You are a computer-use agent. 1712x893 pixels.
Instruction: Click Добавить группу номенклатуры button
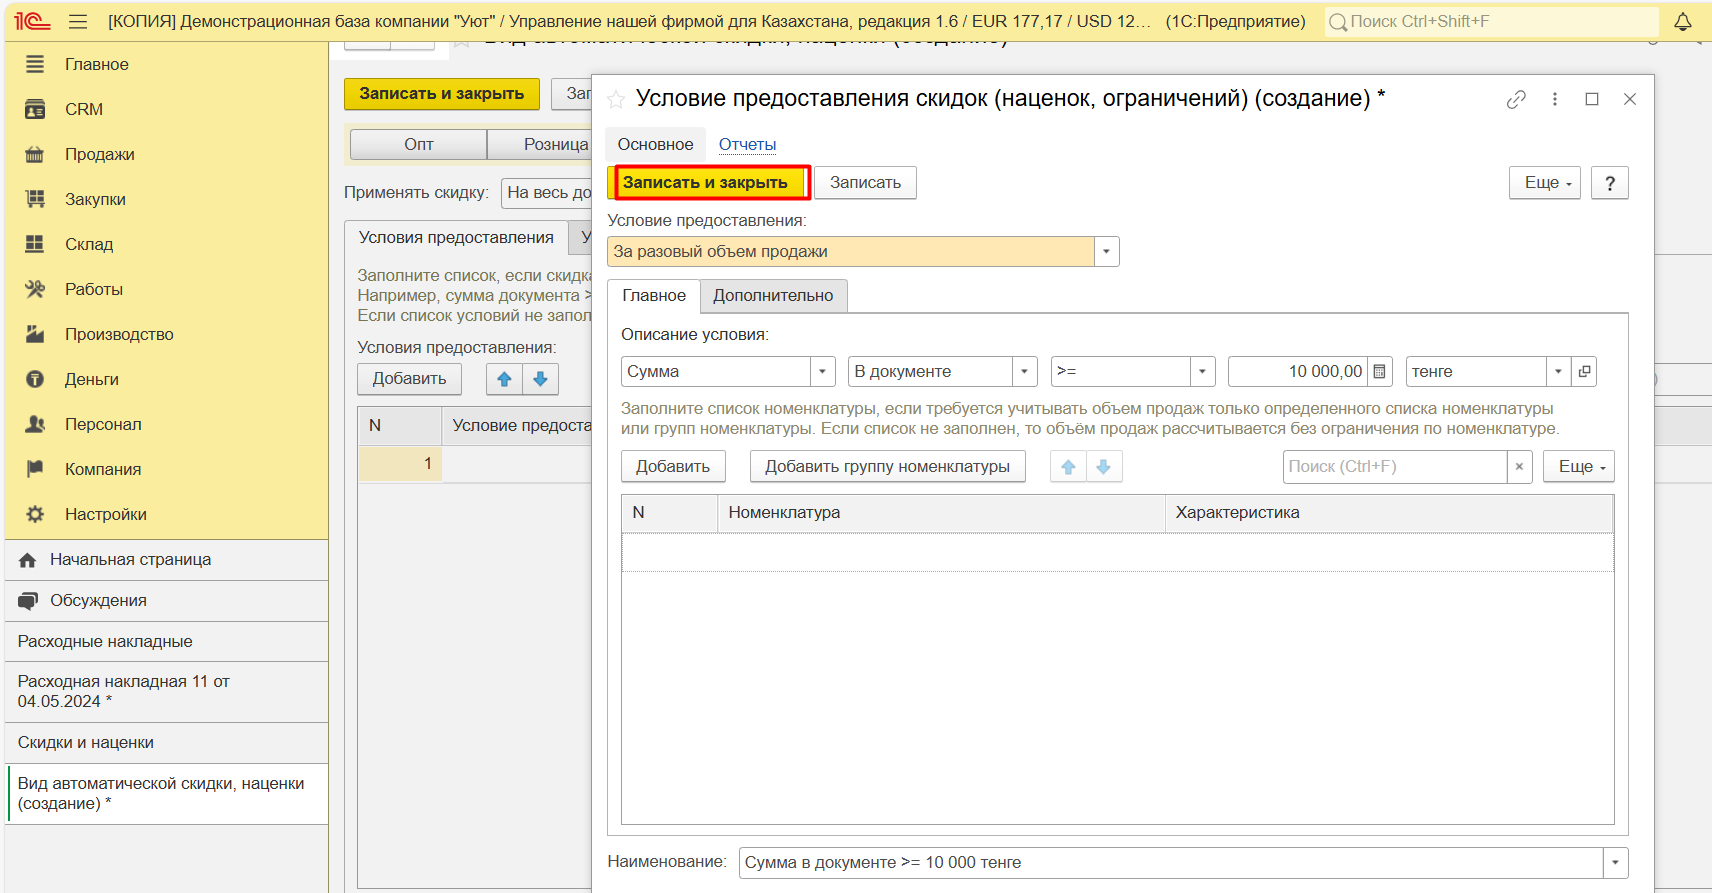pyautogui.click(x=887, y=466)
